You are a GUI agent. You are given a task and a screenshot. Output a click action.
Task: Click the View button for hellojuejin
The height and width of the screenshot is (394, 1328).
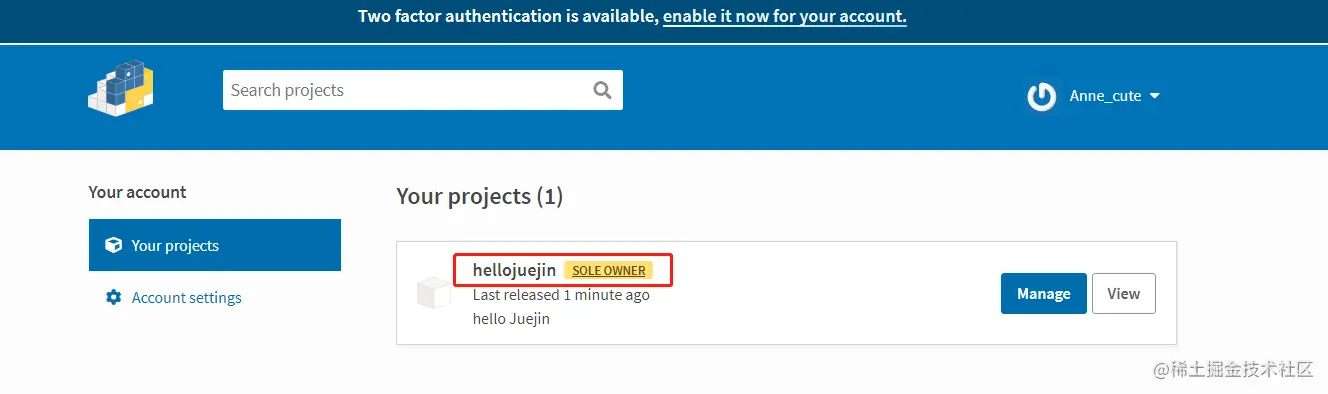1124,293
